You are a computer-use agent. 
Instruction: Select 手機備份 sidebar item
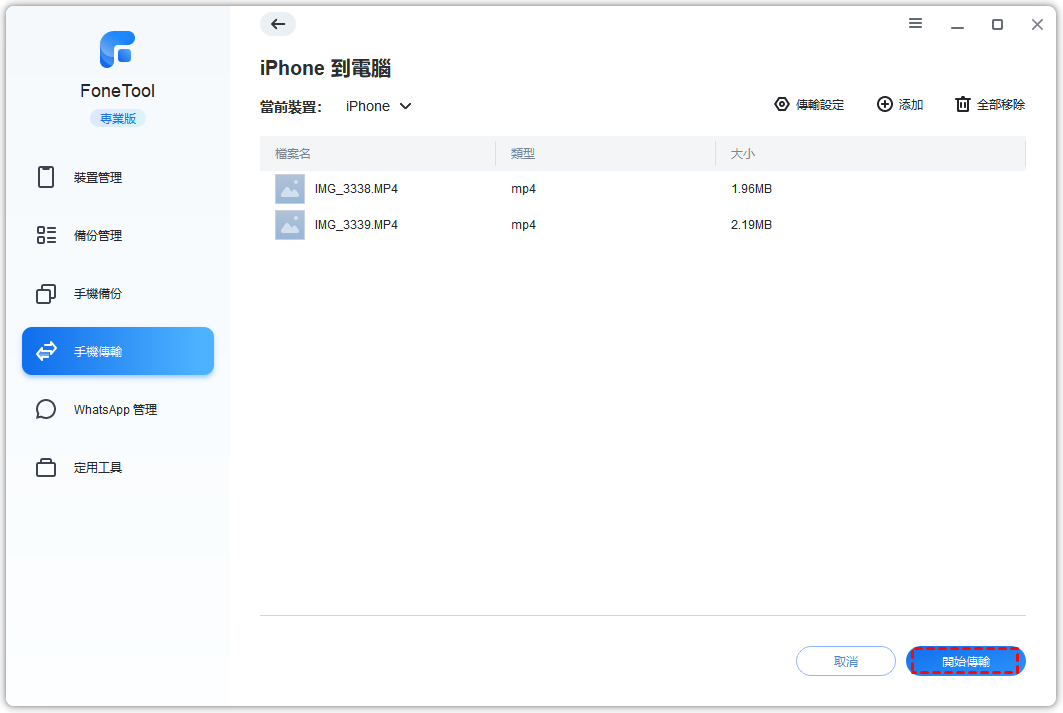pyautogui.click(x=98, y=294)
